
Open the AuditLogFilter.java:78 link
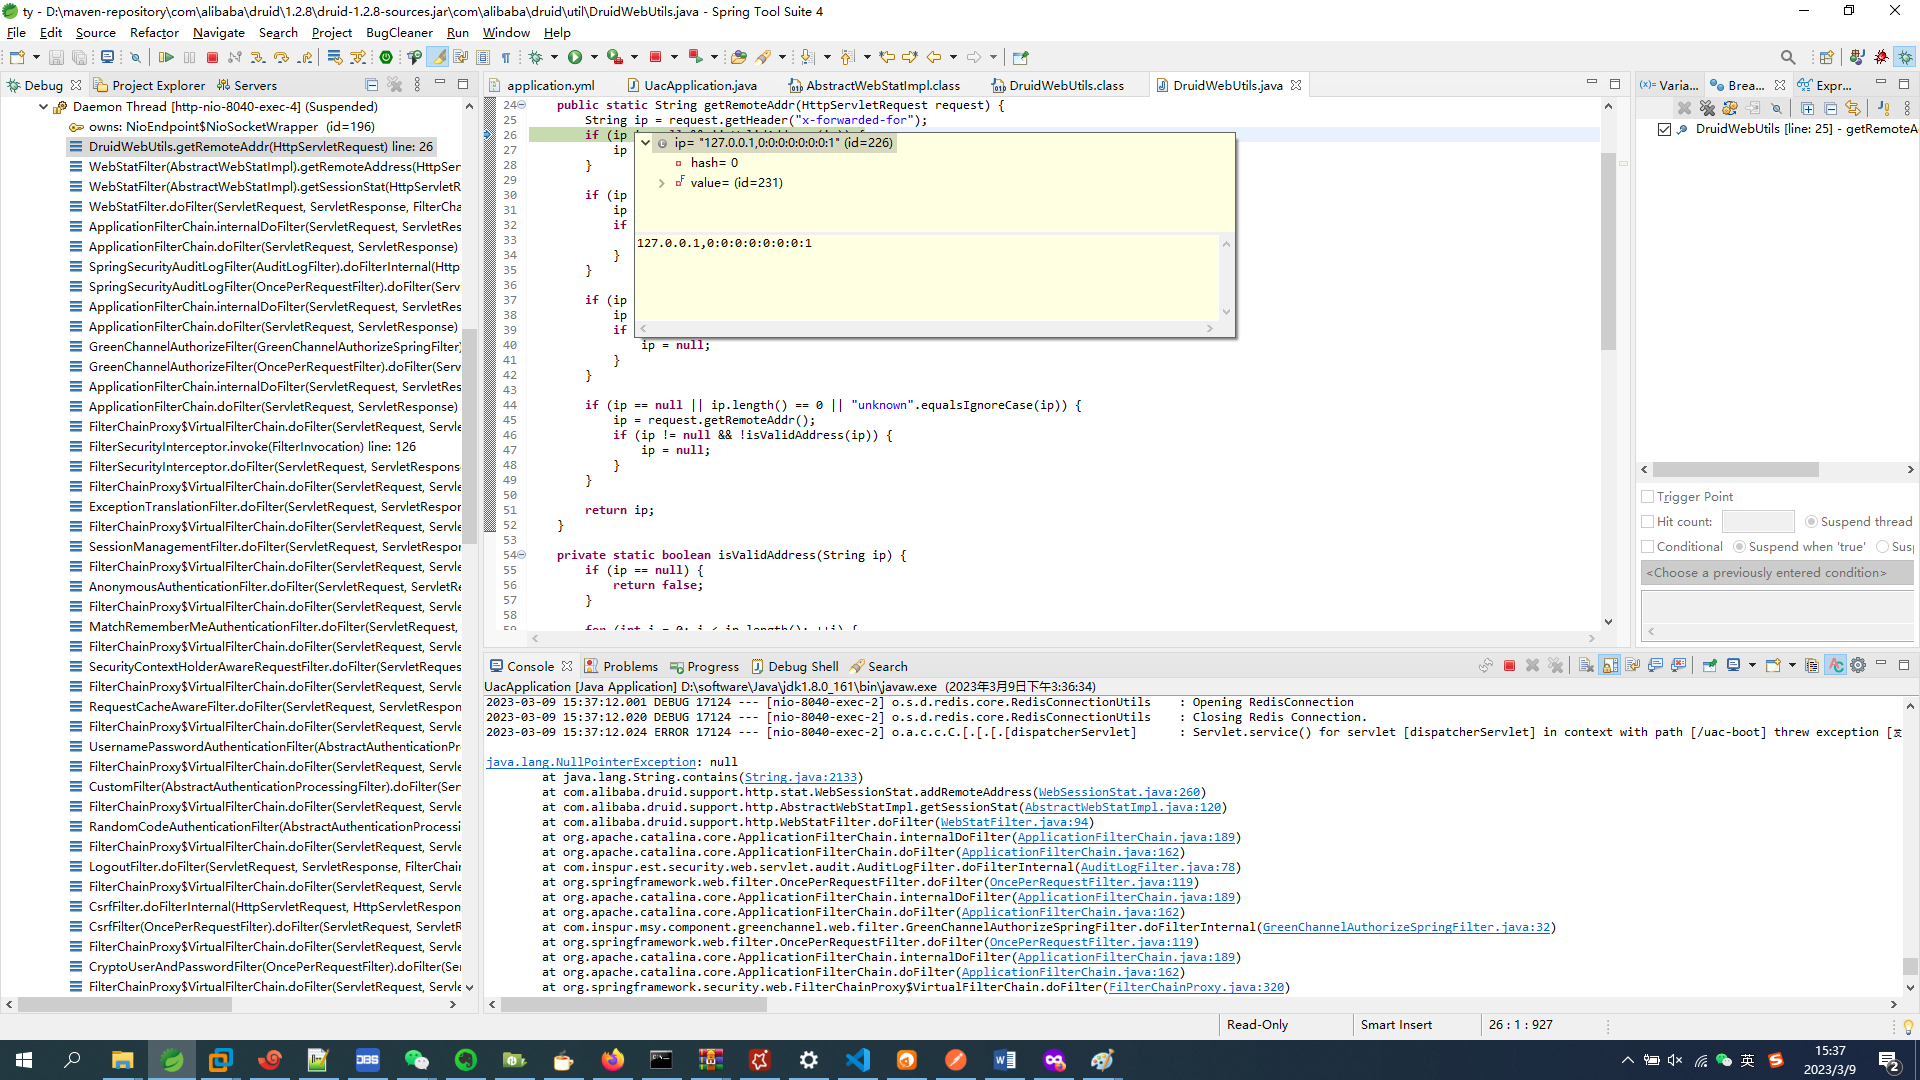point(1157,867)
